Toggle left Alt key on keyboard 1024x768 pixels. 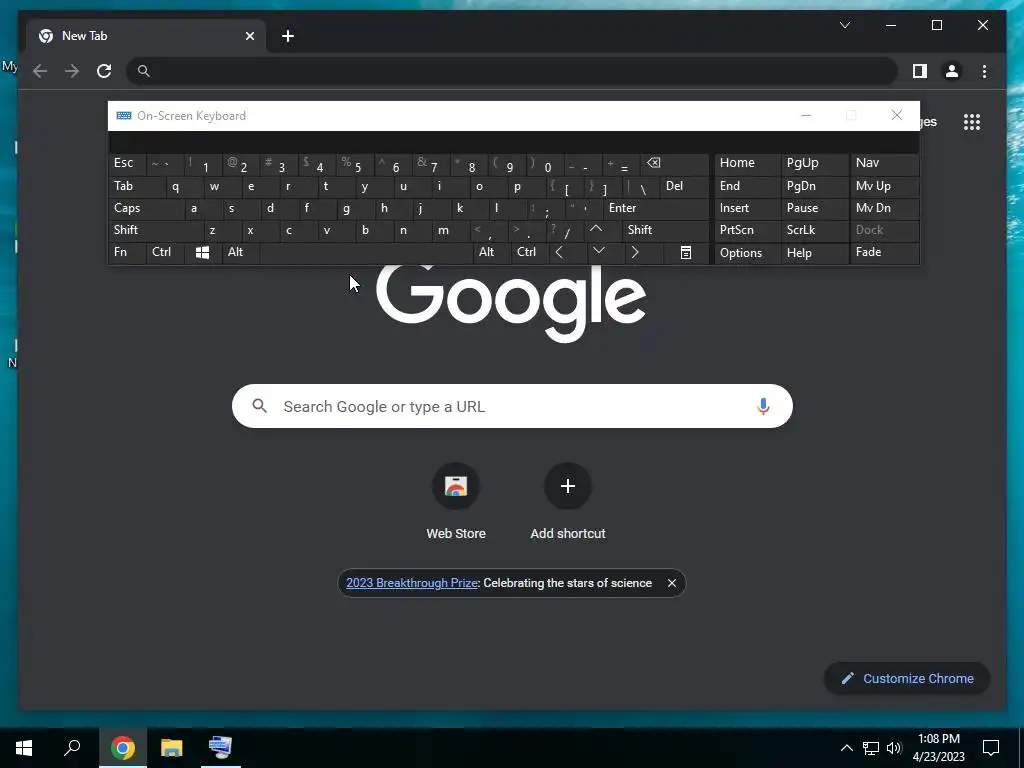(240, 252)
